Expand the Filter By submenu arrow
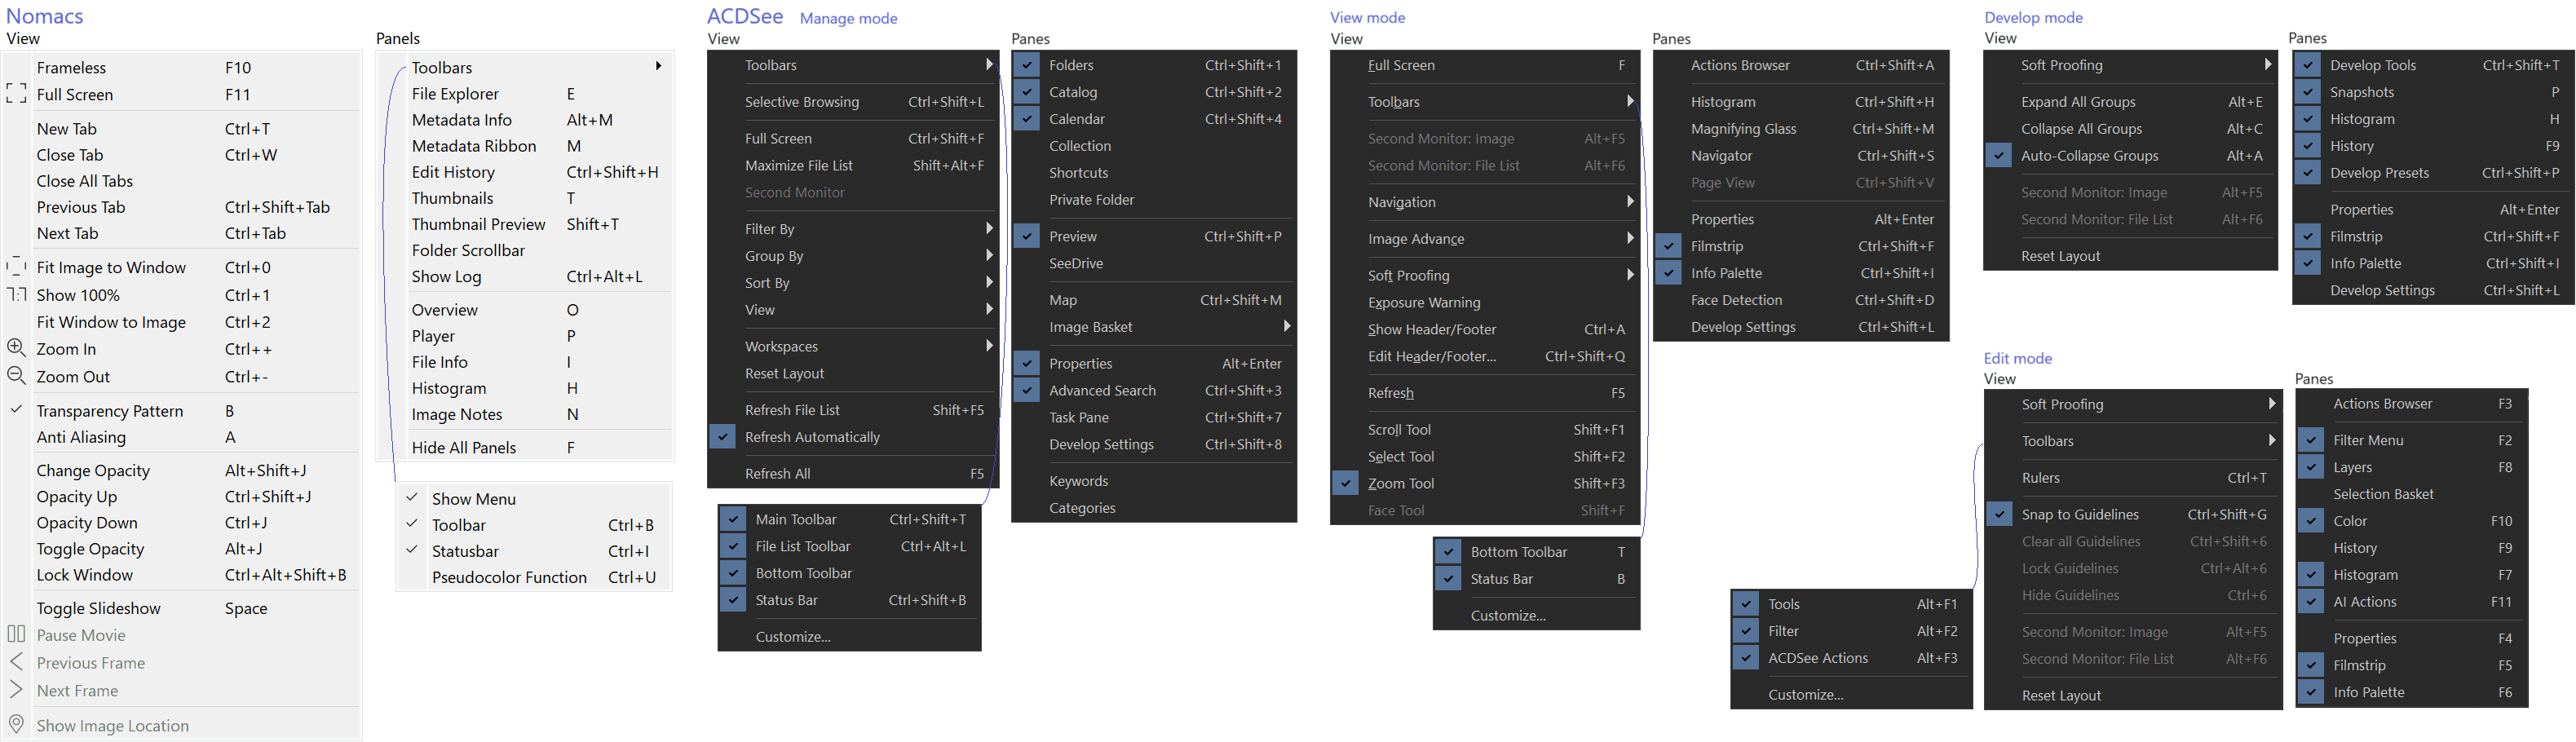2576x742 pixels. click(988, 228)
